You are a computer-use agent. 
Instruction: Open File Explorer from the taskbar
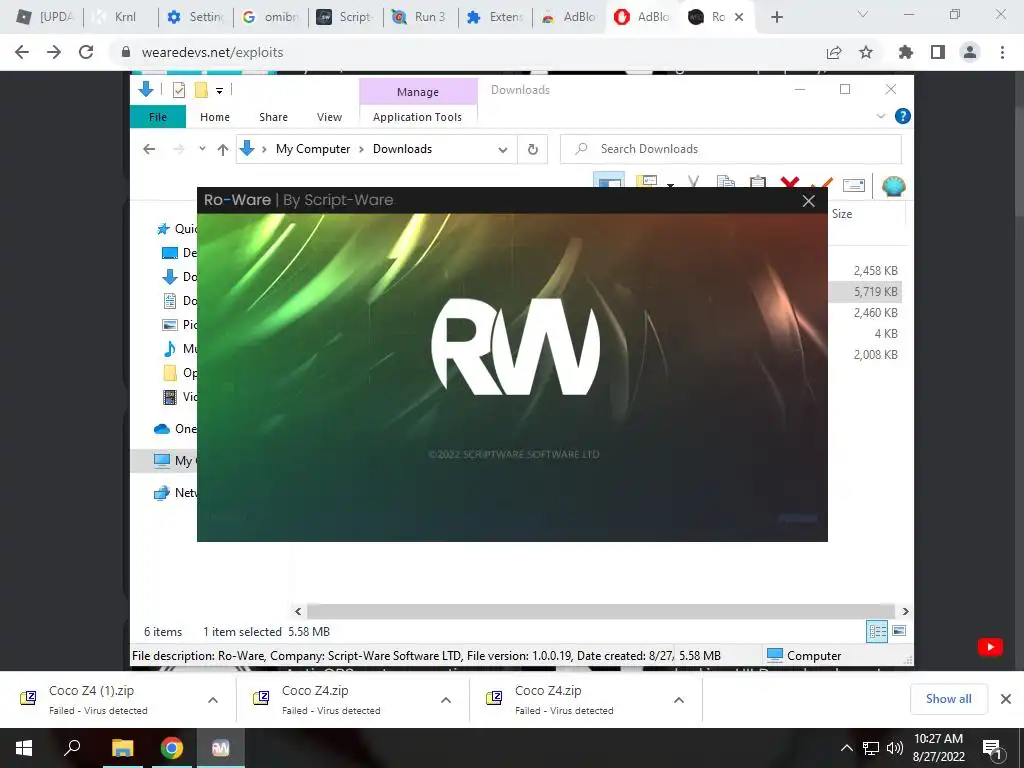point(123,748)
